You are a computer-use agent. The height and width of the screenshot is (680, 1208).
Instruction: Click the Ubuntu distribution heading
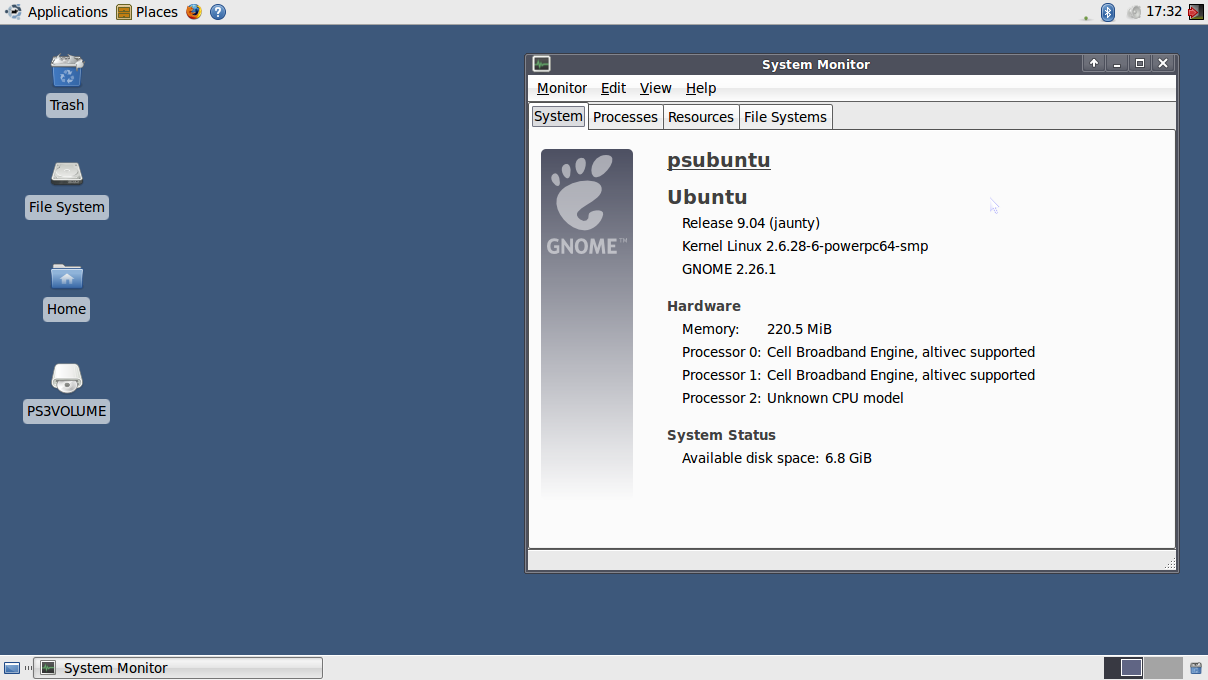point(707,196)
